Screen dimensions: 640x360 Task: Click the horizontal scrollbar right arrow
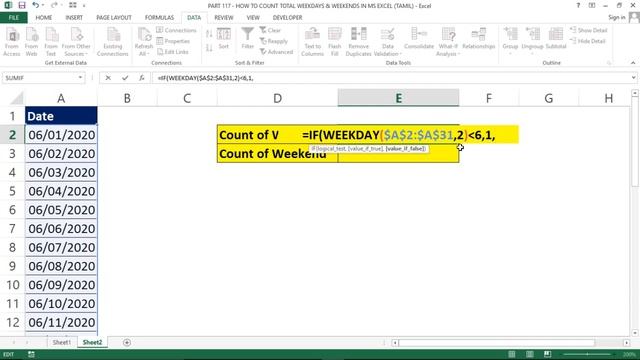tap(627, 343)
